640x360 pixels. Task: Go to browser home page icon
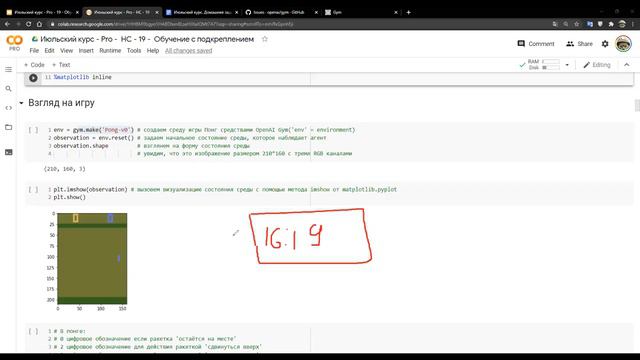[x=39, y=24]
